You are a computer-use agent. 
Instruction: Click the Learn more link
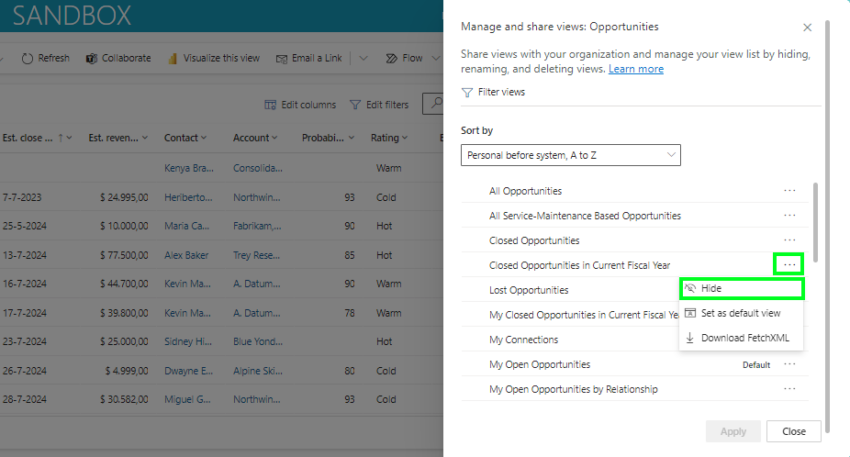(x=636, y=69)
